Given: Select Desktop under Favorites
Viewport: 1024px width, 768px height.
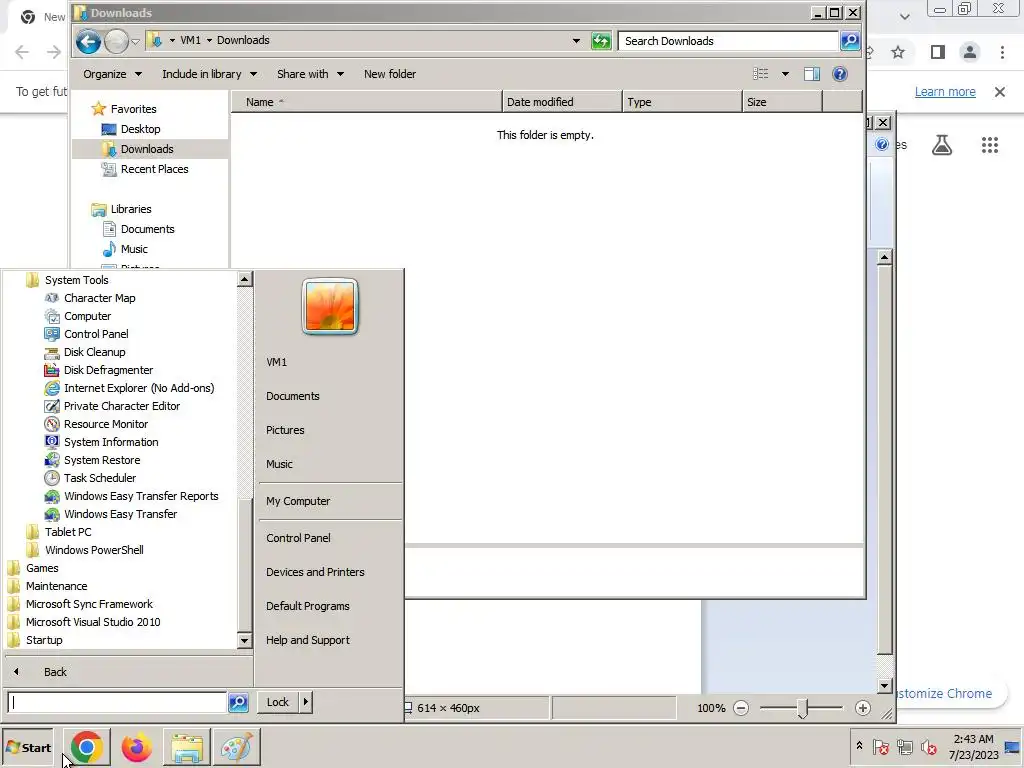Looking at the screenshot, I should (140, 129).
